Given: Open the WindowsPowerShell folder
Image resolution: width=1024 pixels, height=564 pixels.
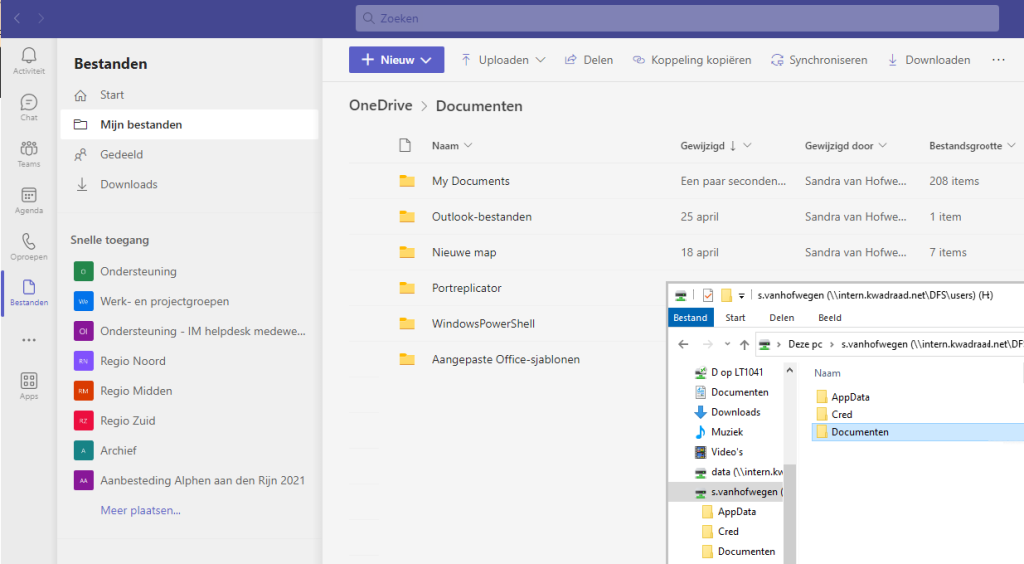Looking at the screenshot, I should pos(483,324).
